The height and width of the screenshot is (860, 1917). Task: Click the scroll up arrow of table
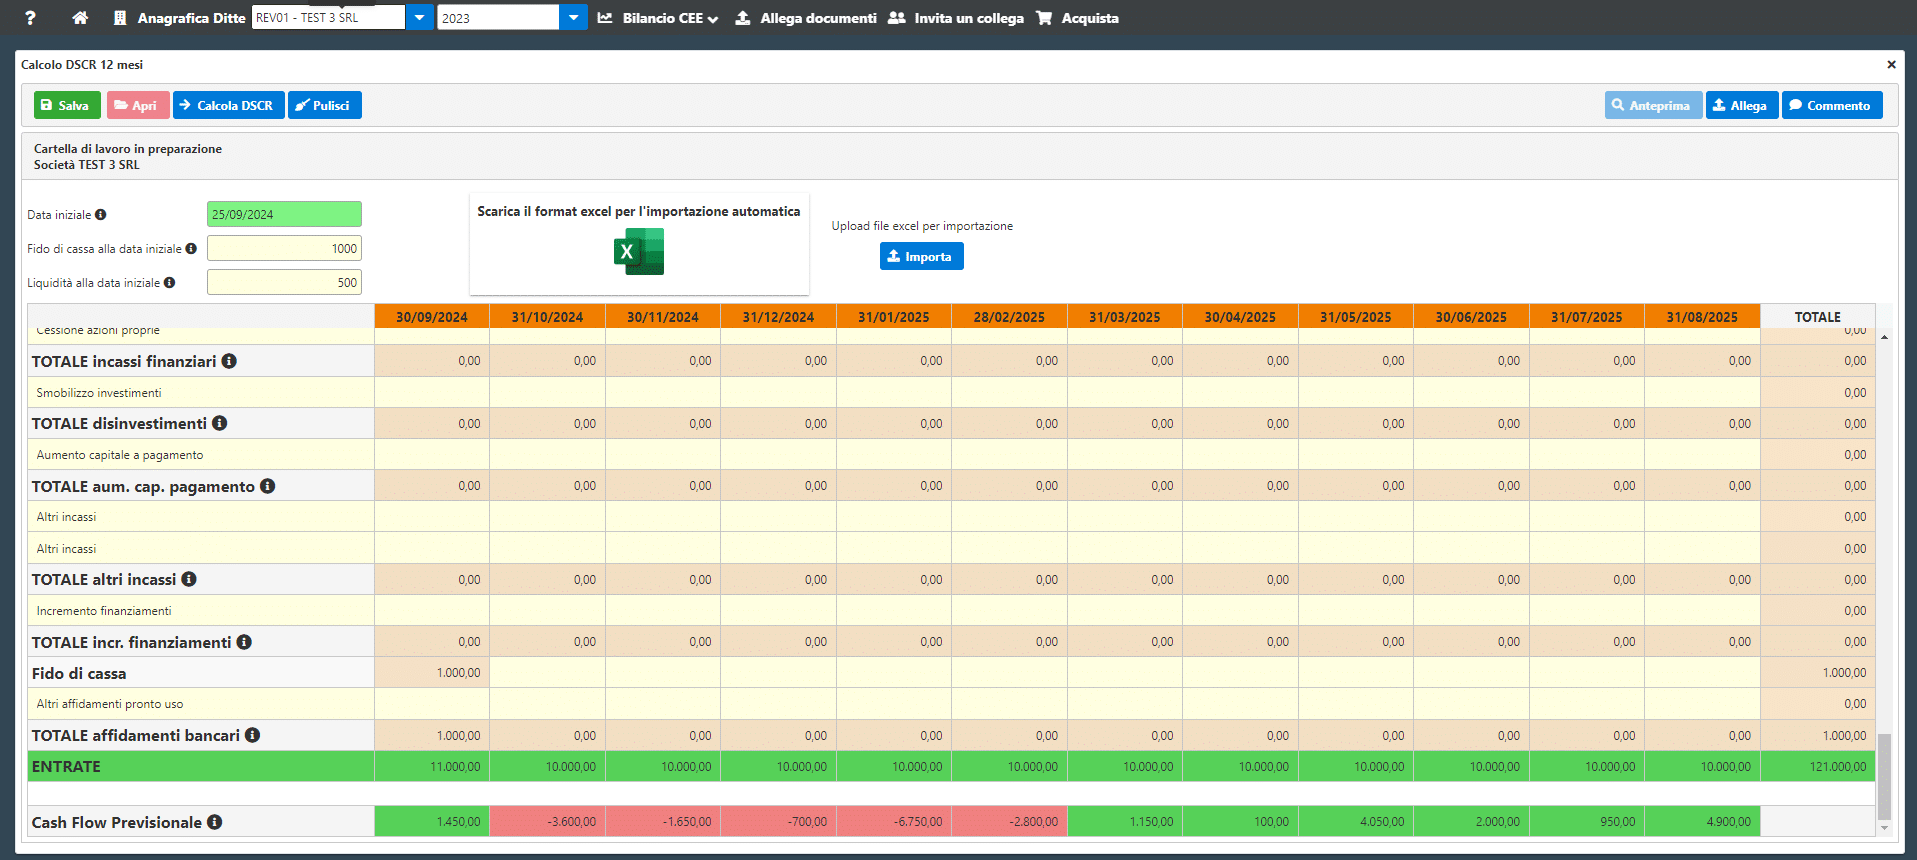tap(1884, 337)
